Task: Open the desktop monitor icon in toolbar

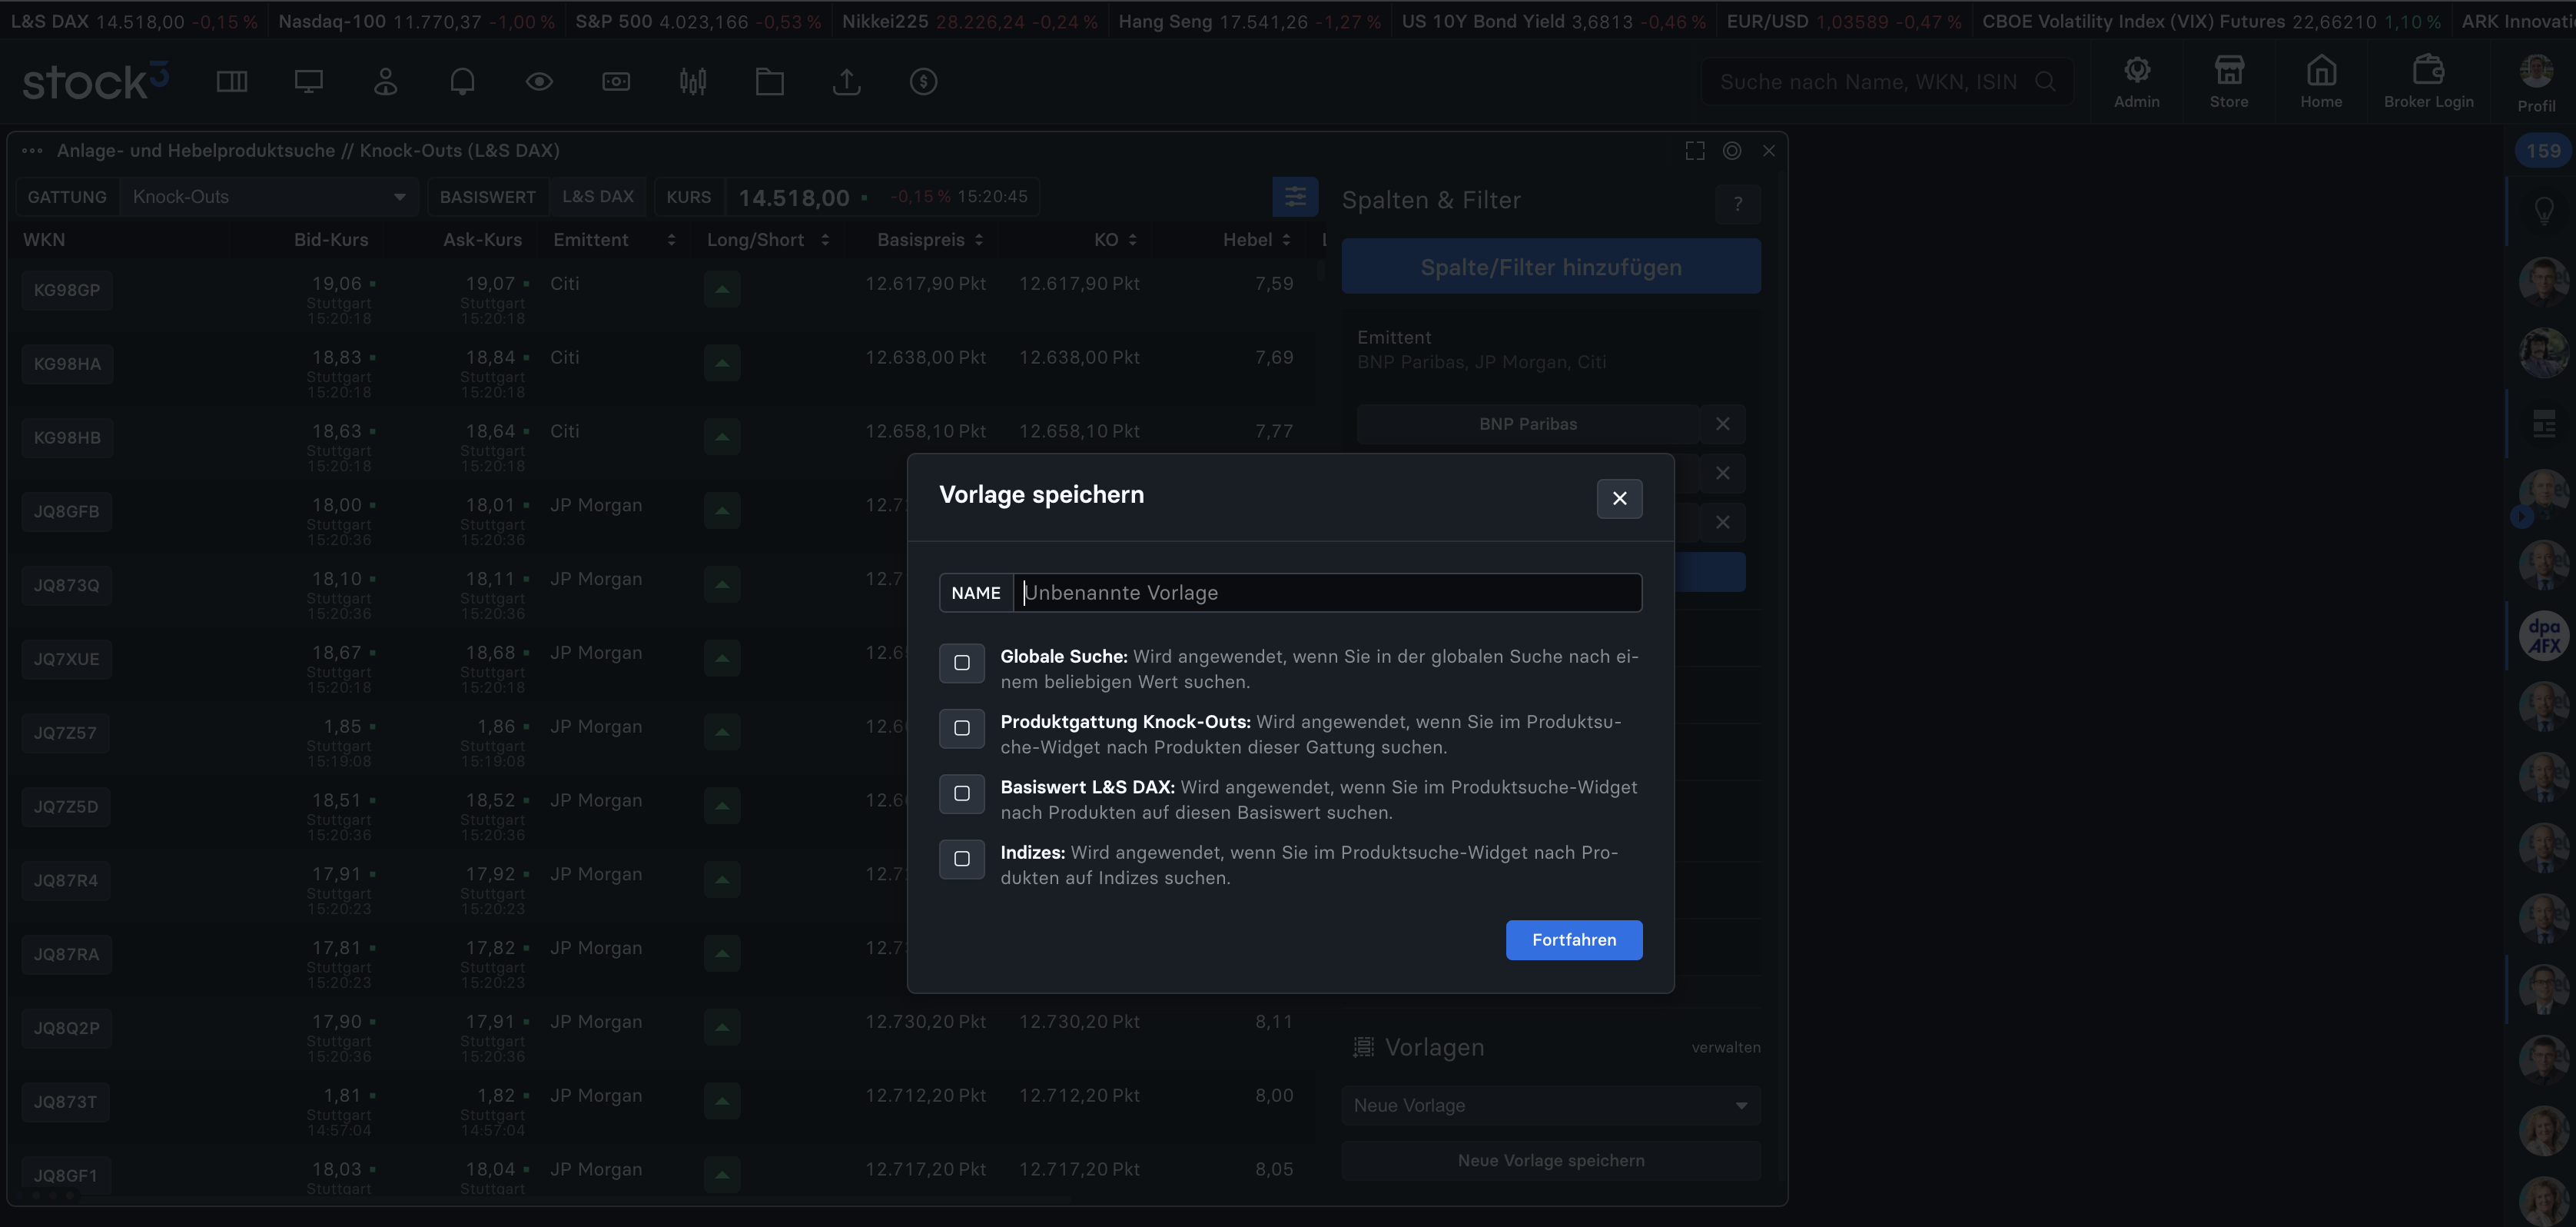Action: pos(309,82)
